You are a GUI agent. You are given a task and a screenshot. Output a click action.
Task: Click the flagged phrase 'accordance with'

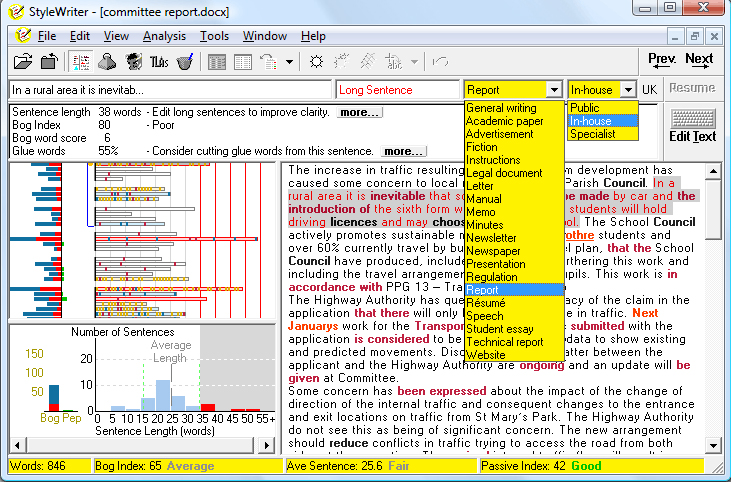(335, 287)
